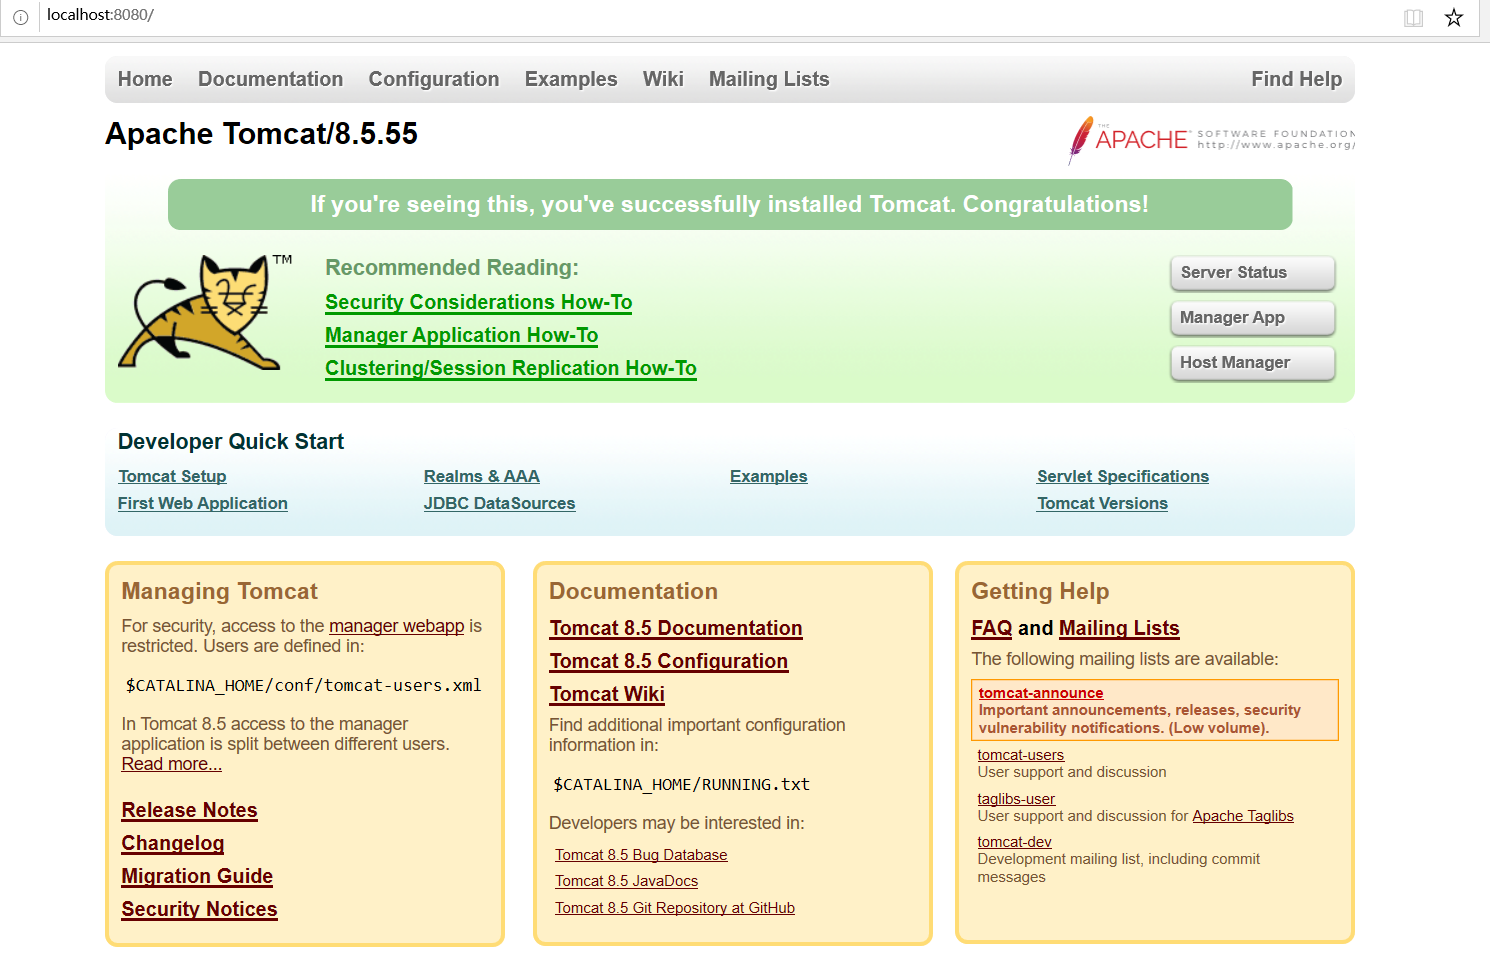Follow the Tomcat Setup link
1490x958 pixels.
[172, 476]
